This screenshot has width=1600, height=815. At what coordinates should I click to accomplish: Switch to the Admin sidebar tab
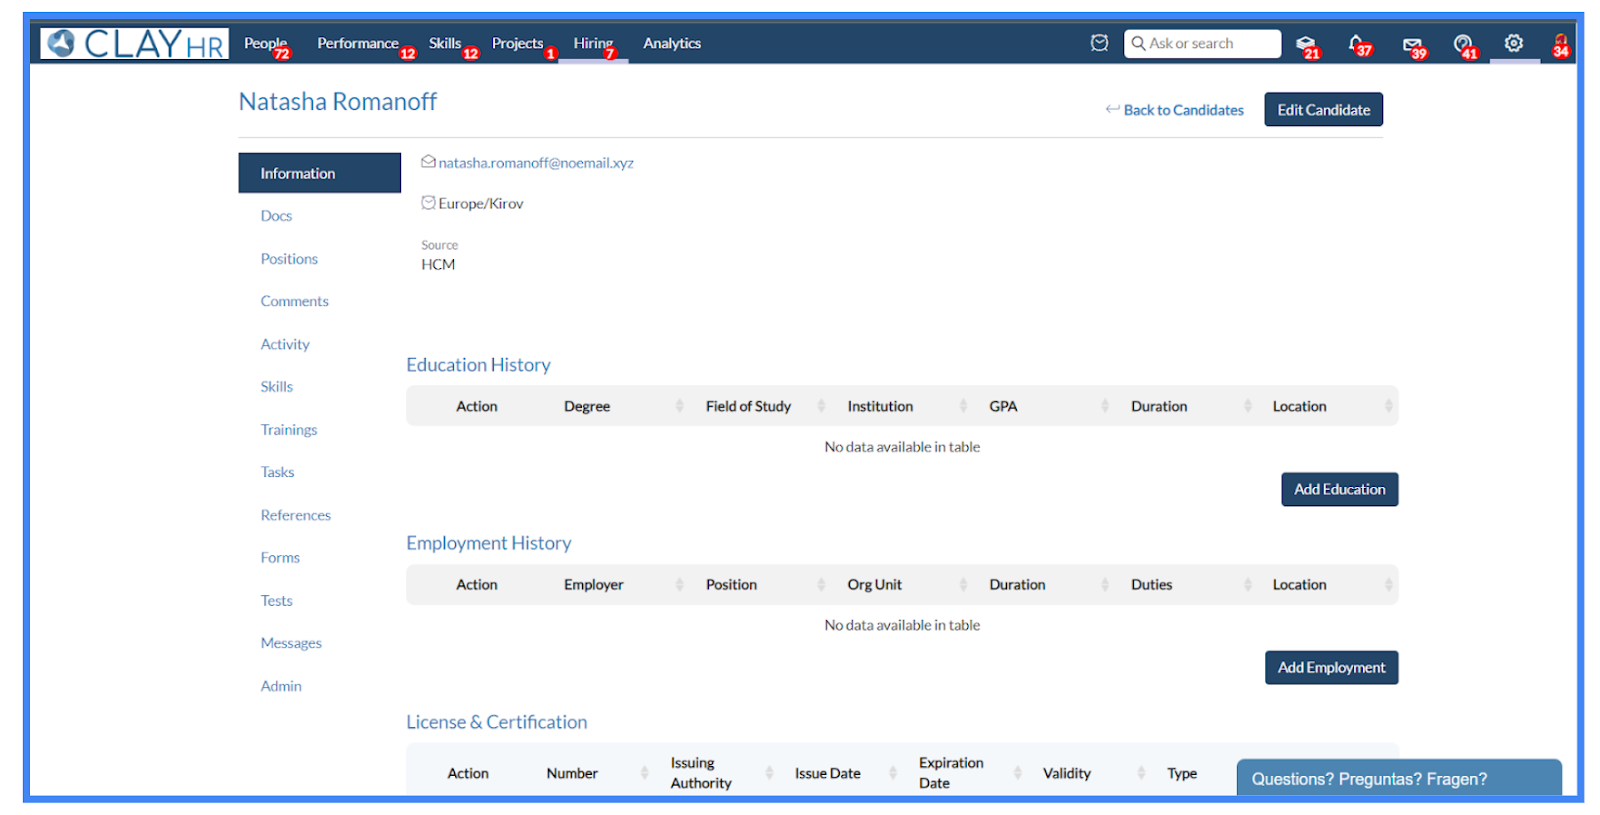tap(281, 686)
